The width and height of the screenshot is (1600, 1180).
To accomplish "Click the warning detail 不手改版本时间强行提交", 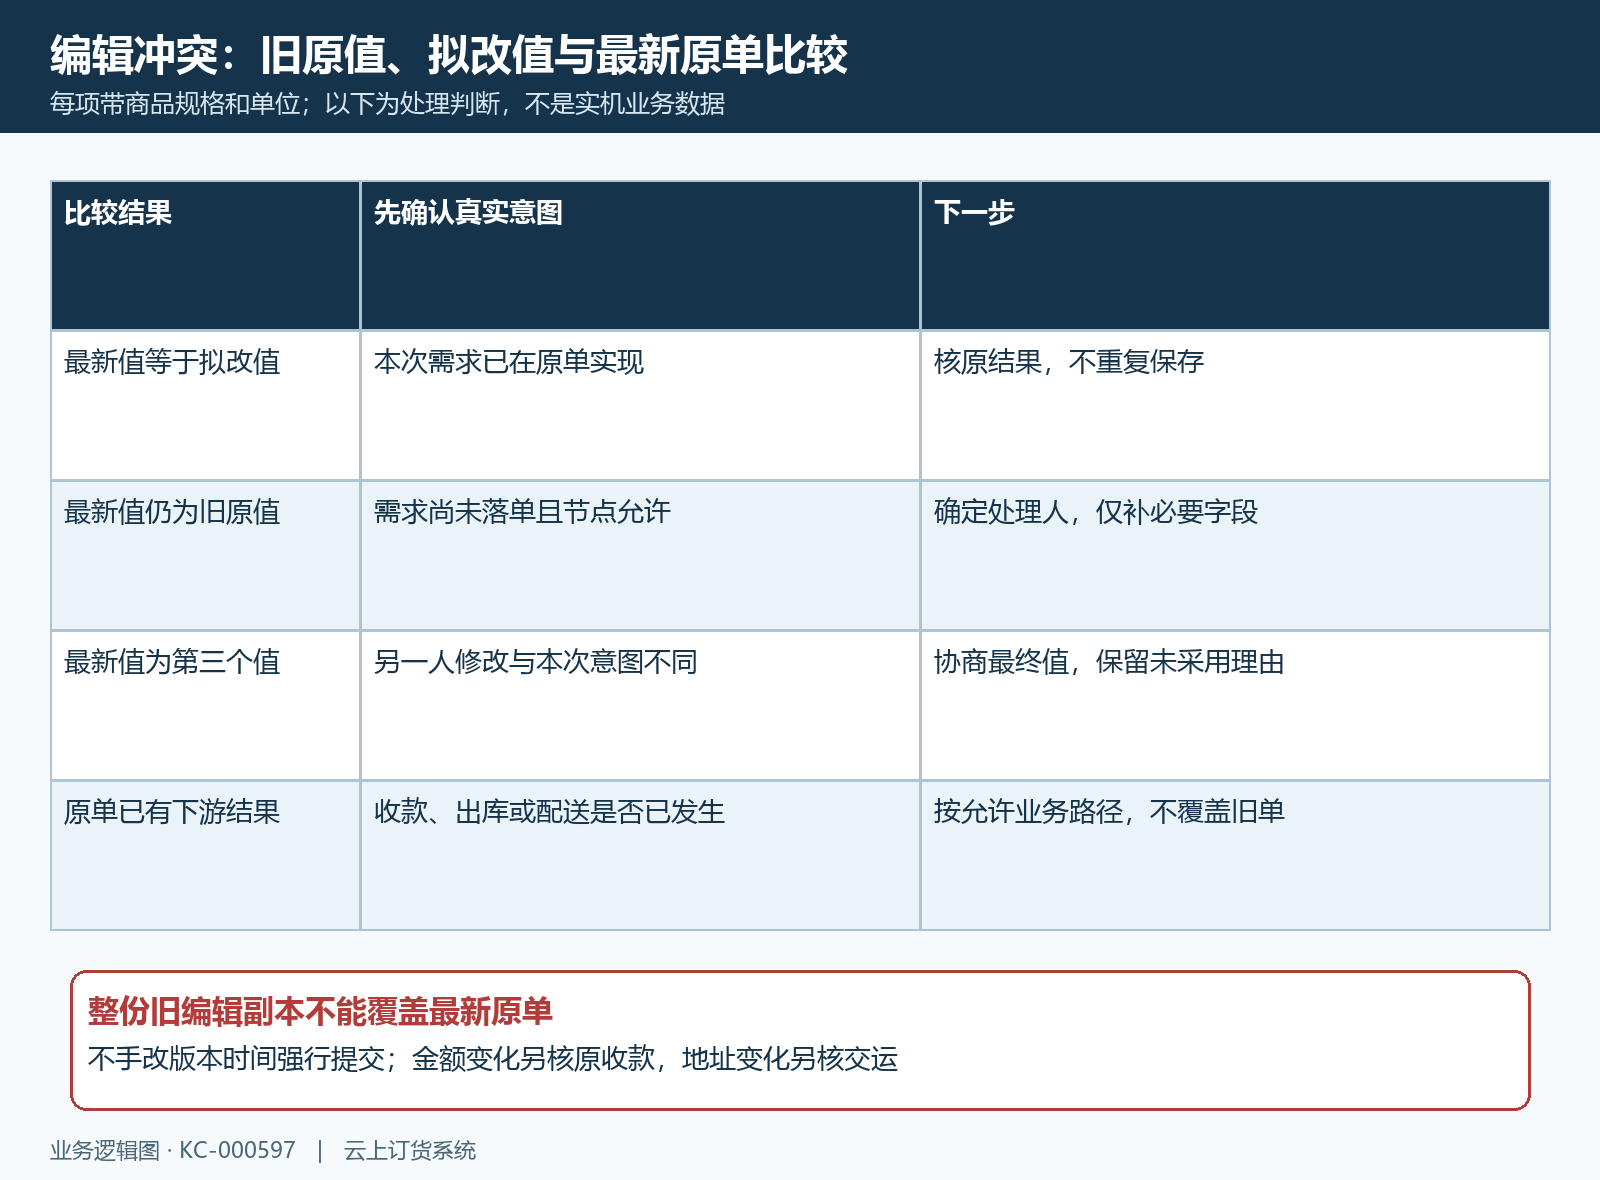I will point(236,1059).
